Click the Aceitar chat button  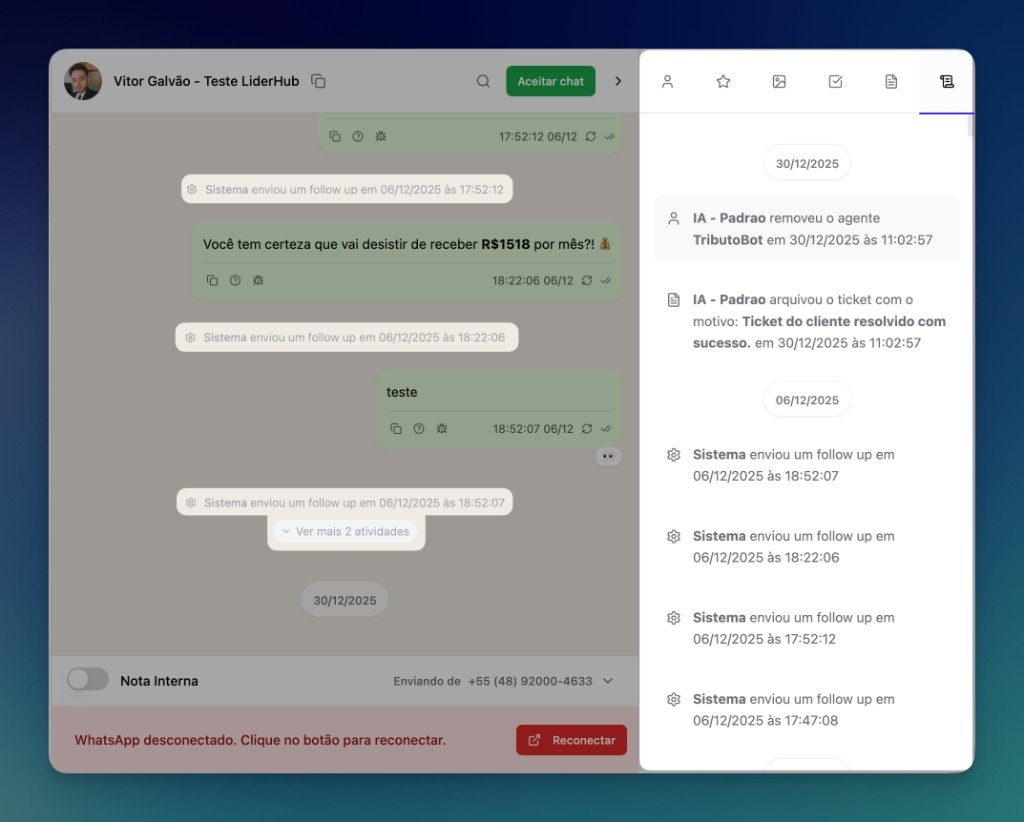[x=550, y=81]
